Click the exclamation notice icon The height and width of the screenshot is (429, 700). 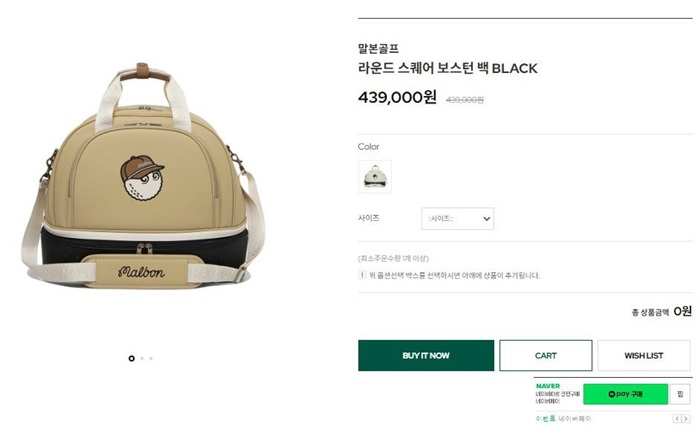[x=362, y=275]
